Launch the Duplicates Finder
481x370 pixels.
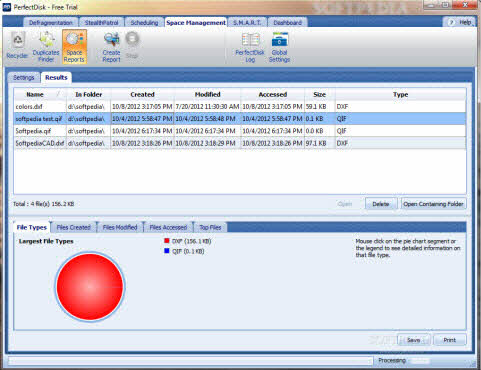point(46,47)
